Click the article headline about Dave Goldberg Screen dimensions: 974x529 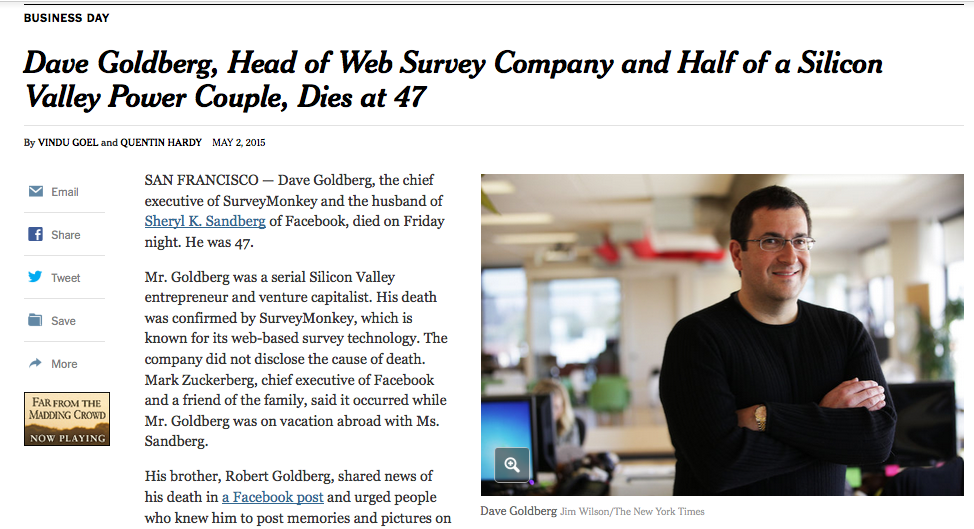(x=453, y=79)
